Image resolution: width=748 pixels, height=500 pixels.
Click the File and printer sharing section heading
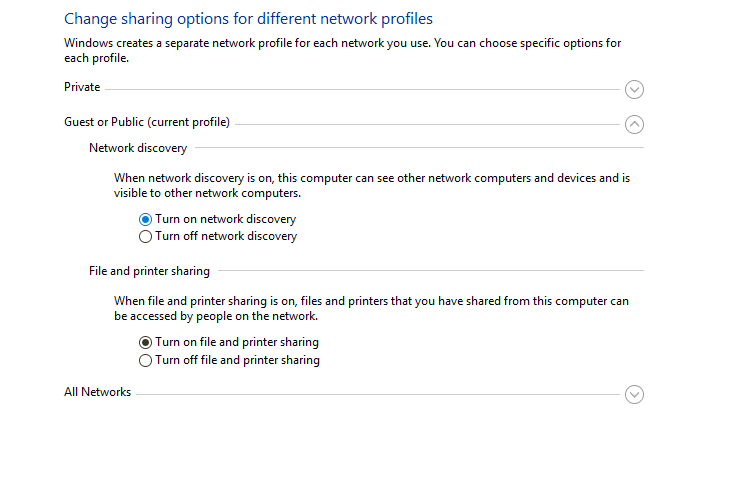click(149, 271)
